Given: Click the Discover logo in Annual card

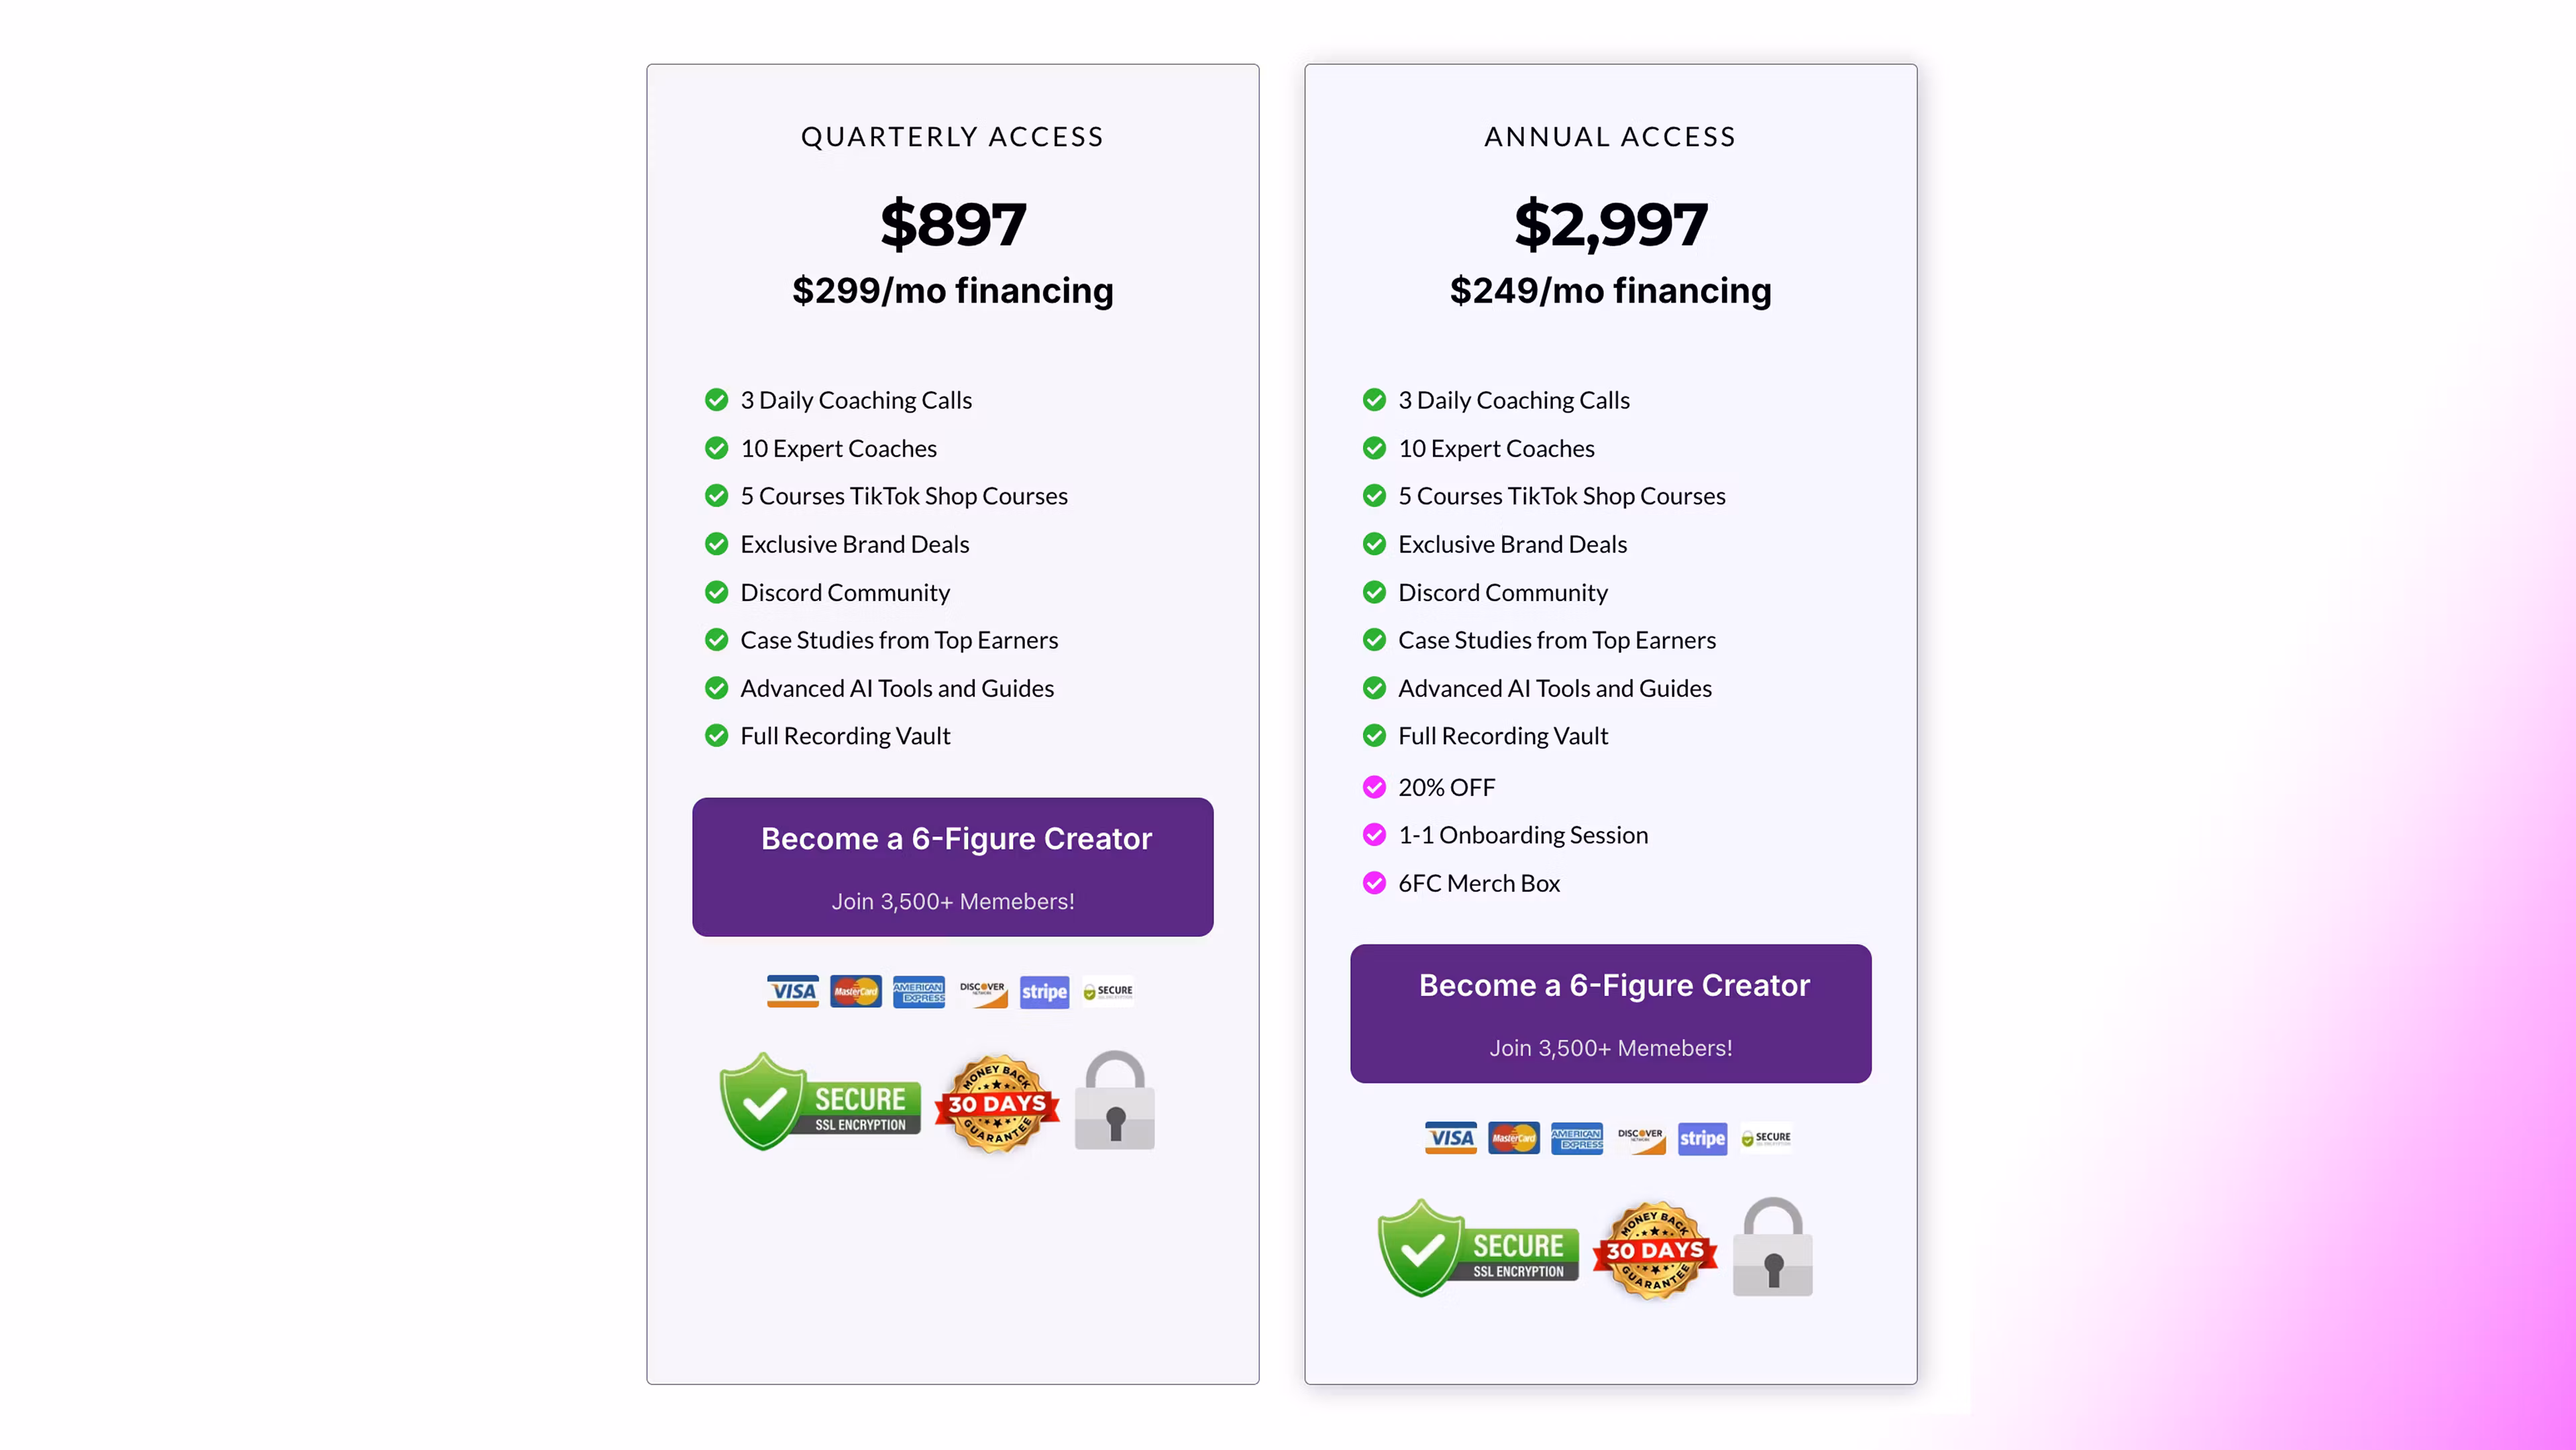Looking at the screenshot, I should pyautogui.click(x=1640, y=1138).
